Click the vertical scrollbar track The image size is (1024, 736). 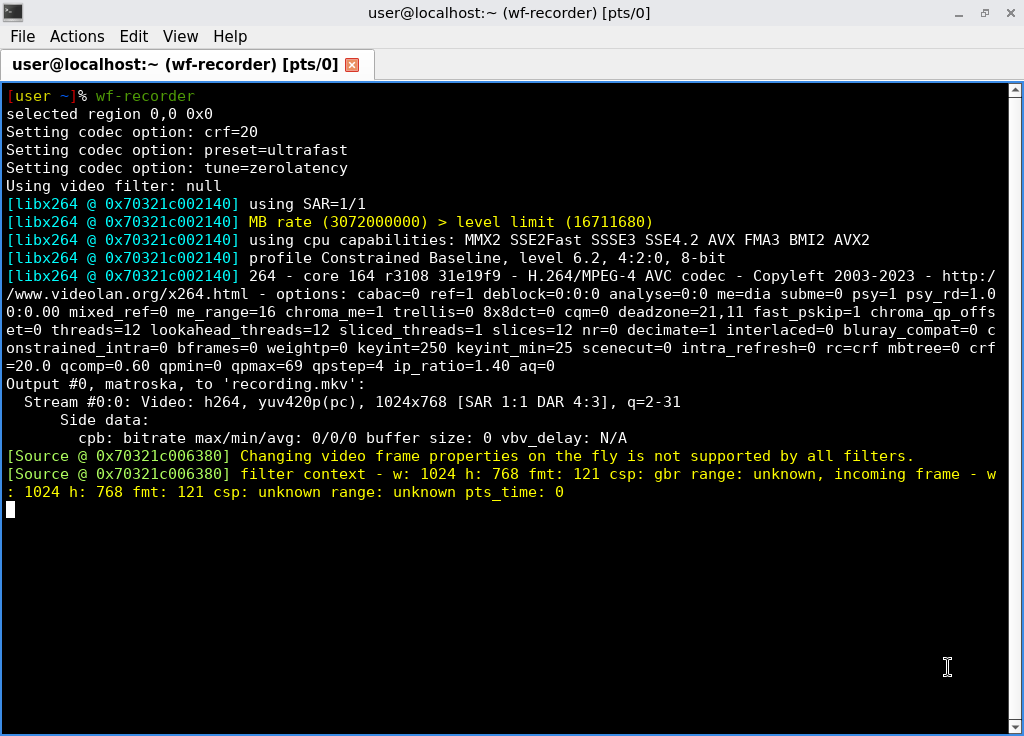pyautogui.click(x=1015, y=400)
